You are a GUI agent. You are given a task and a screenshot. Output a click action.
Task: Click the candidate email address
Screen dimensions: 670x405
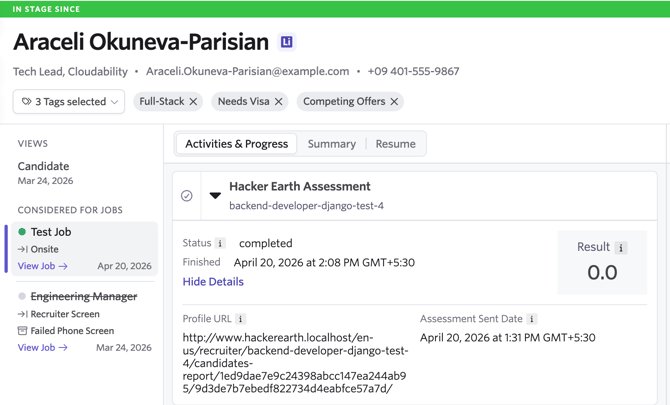pos(247,71)
